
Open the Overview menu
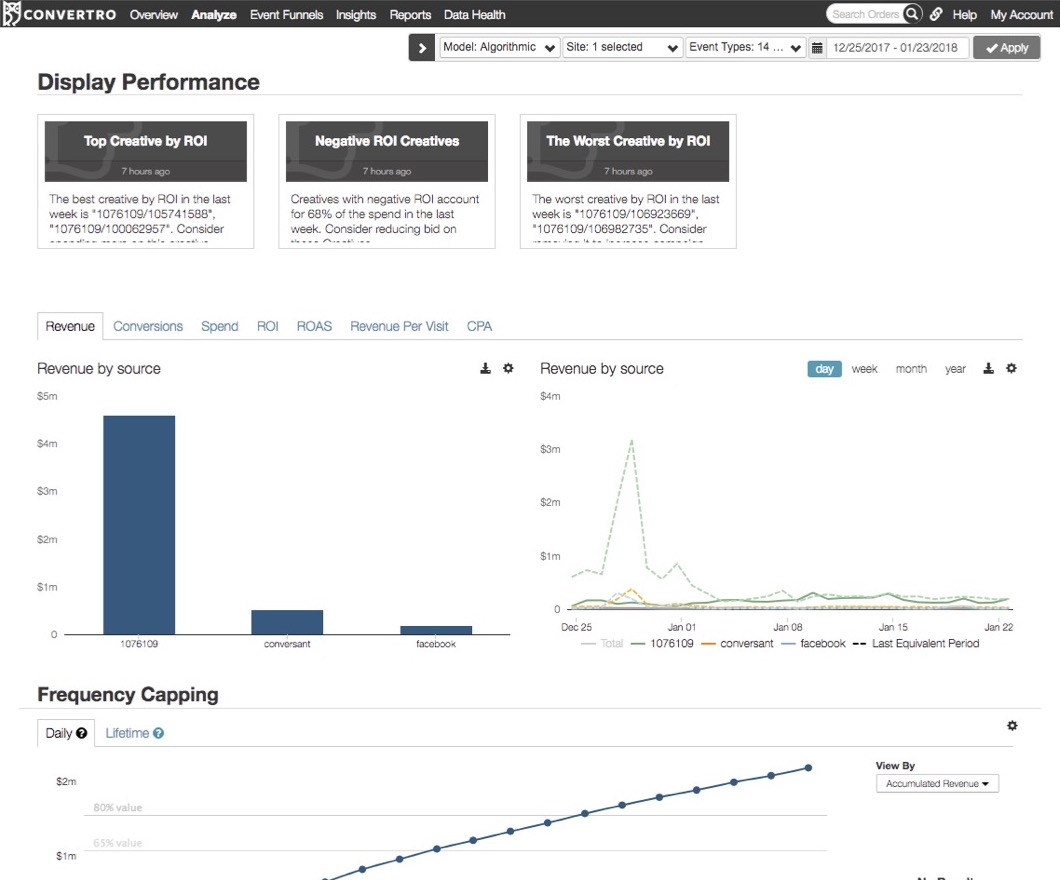point(154,14)
